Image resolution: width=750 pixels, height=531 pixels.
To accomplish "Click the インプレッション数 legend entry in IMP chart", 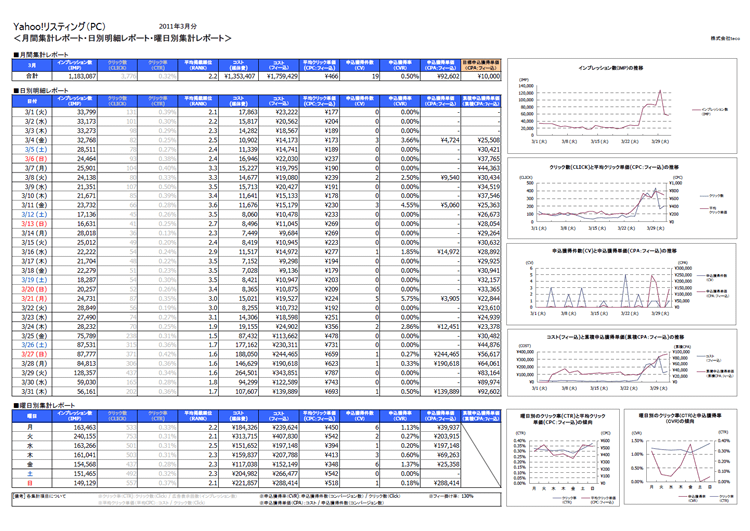I will (x=710, y=111).
